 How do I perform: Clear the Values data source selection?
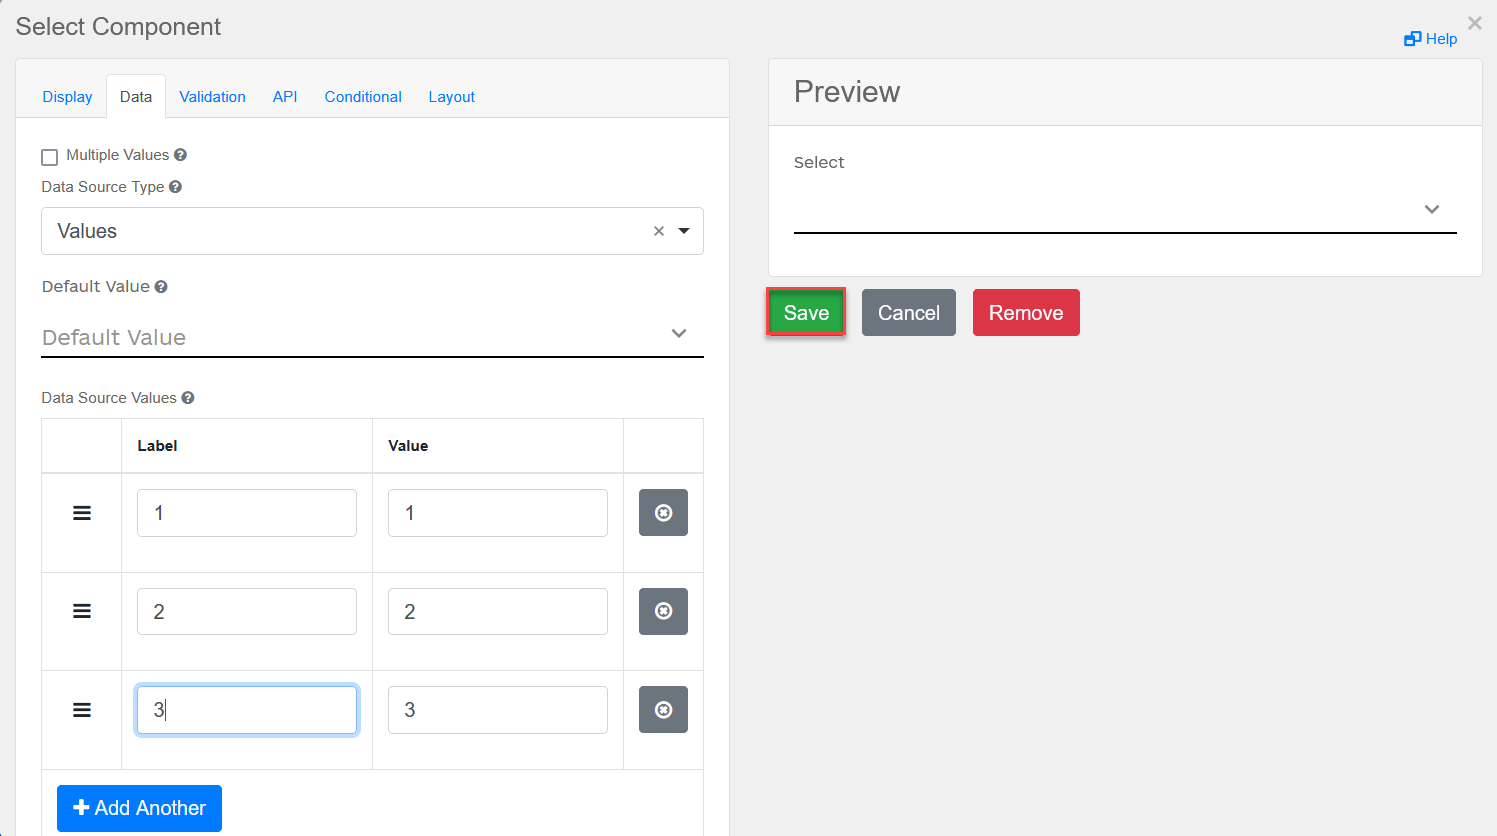[x=659, y=231]
